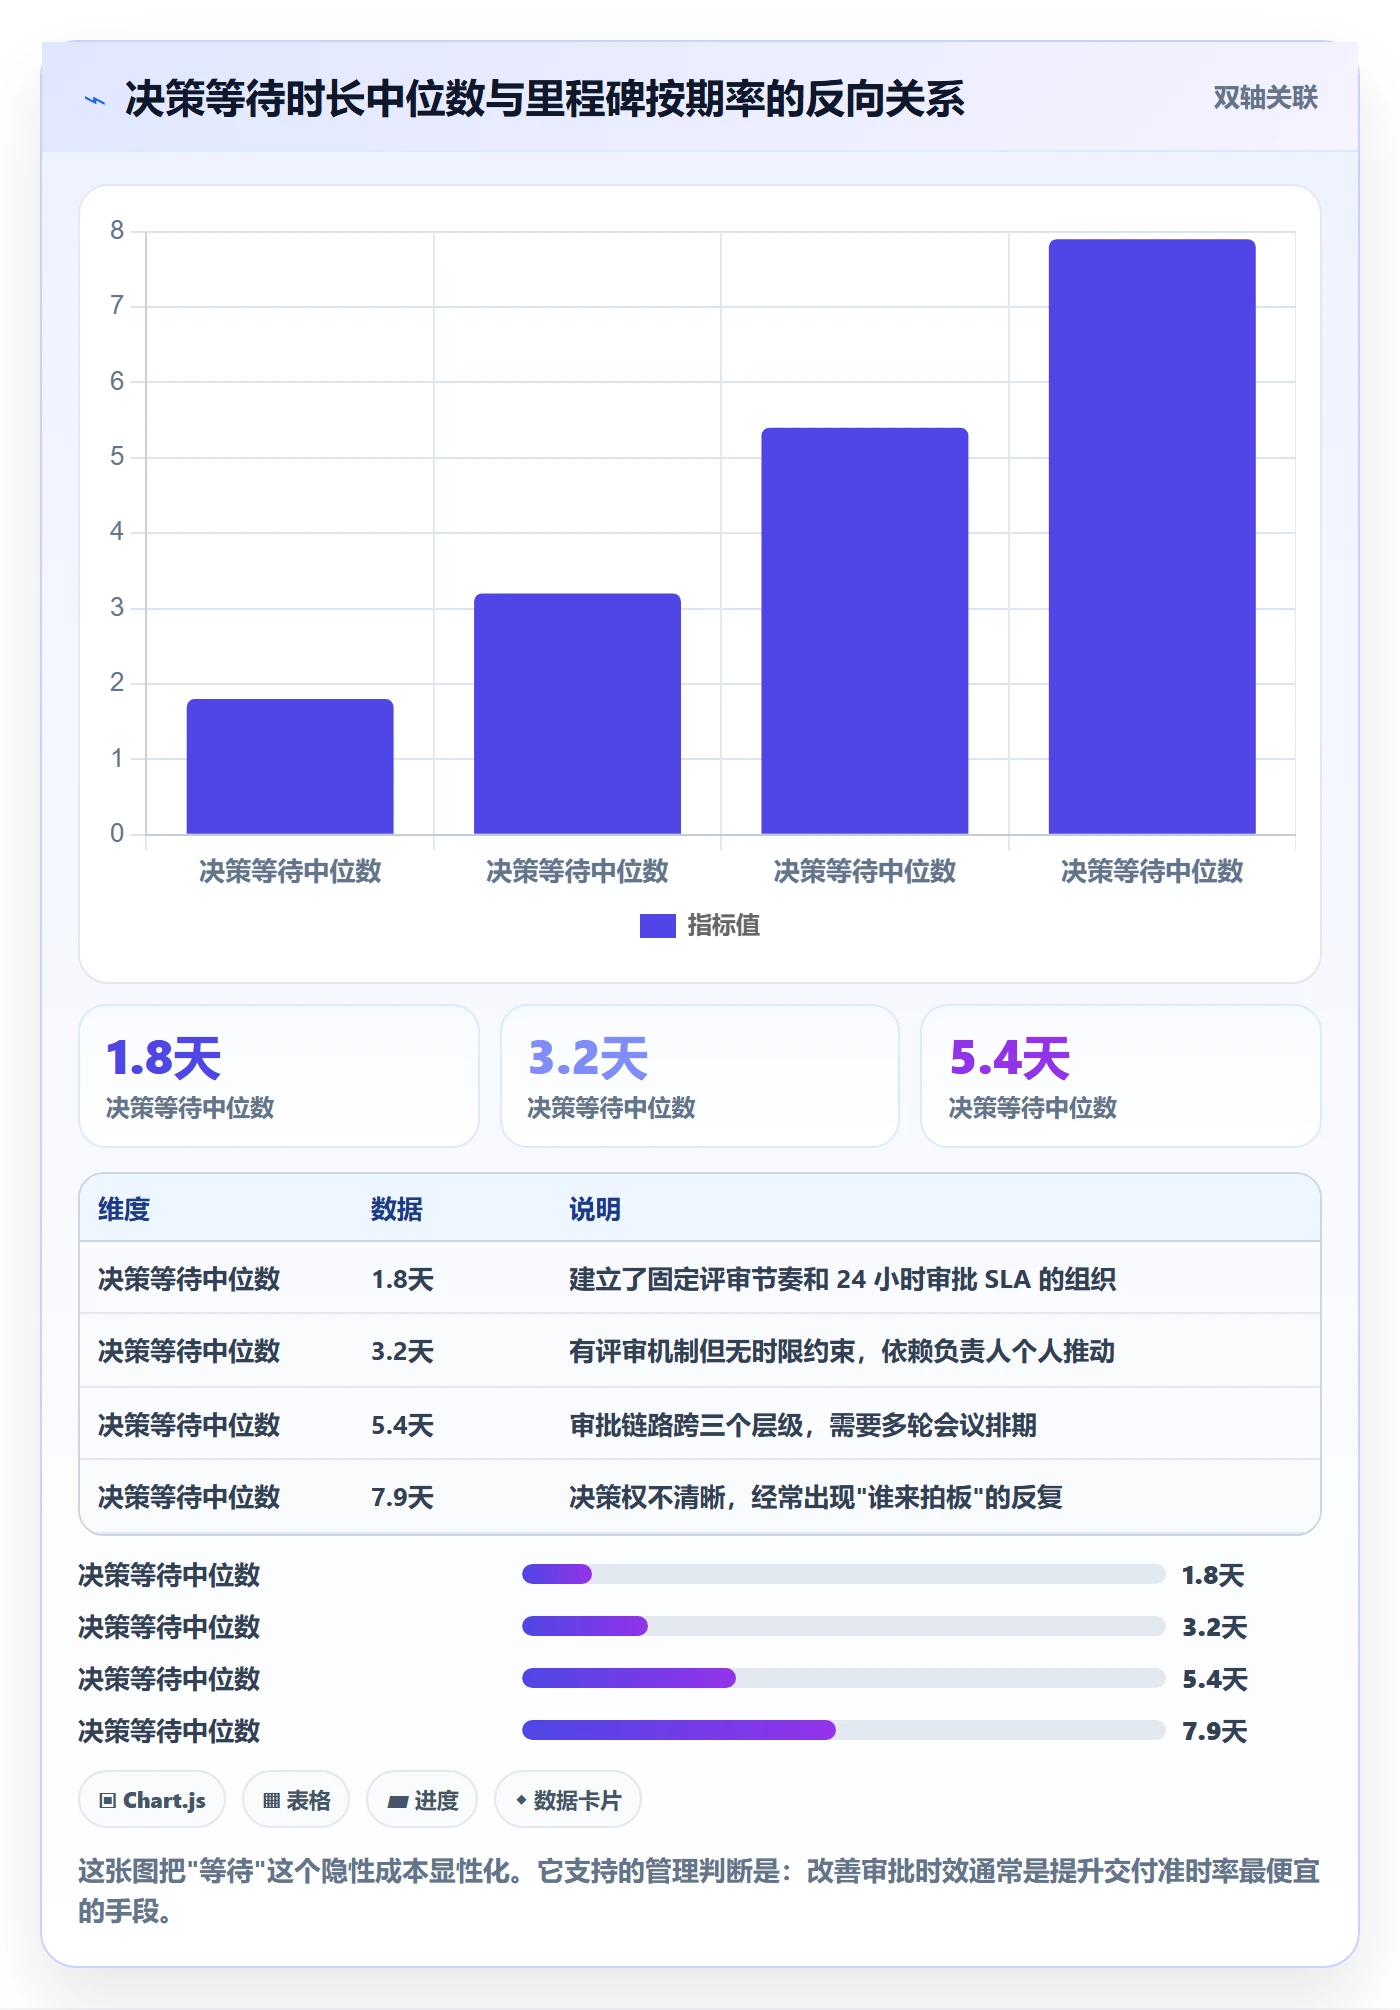Open the 3.2天 data card

point(700,1076)
